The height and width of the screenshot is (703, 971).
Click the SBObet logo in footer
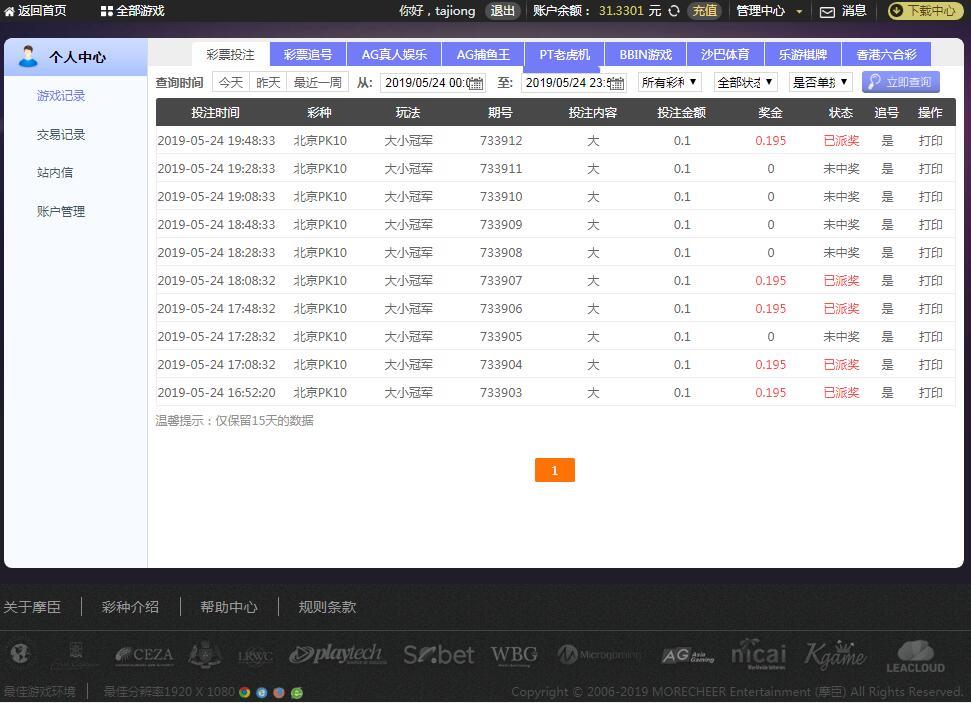click(439, 655)
